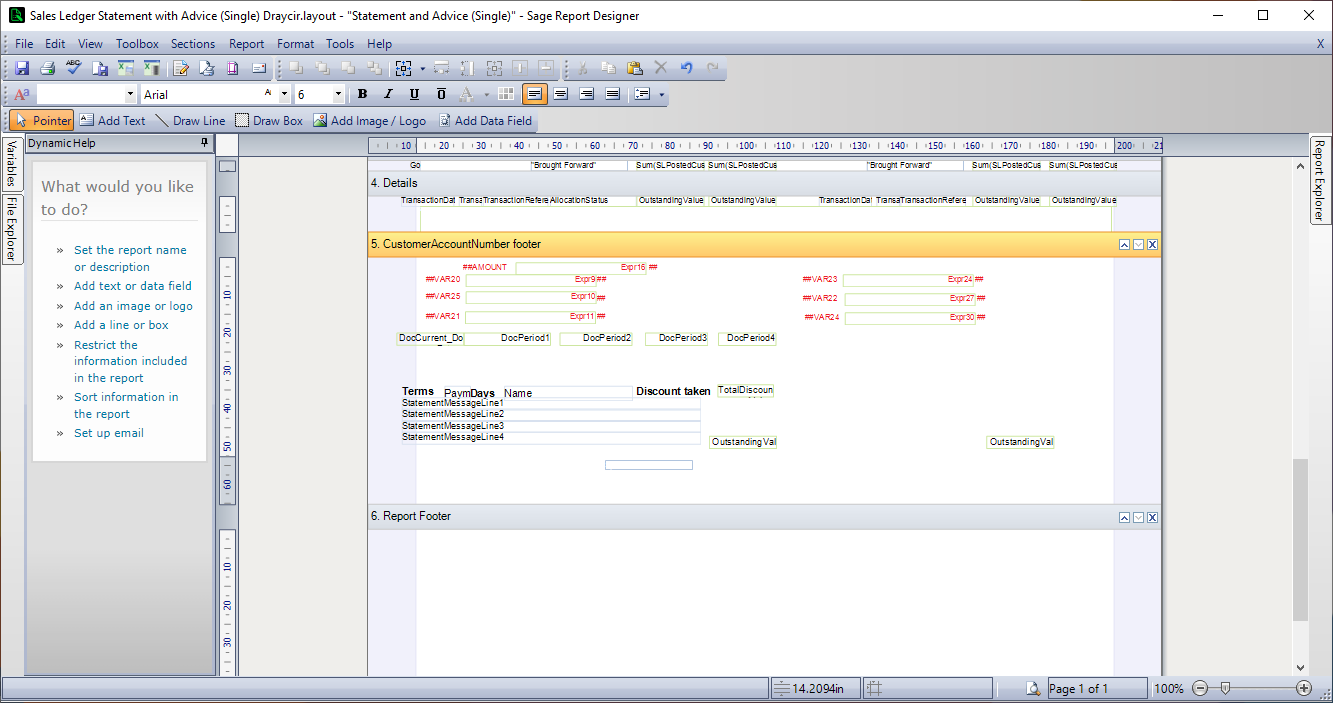
Task: Click 'Add an image or logo' link
Action: click(133, 306)
